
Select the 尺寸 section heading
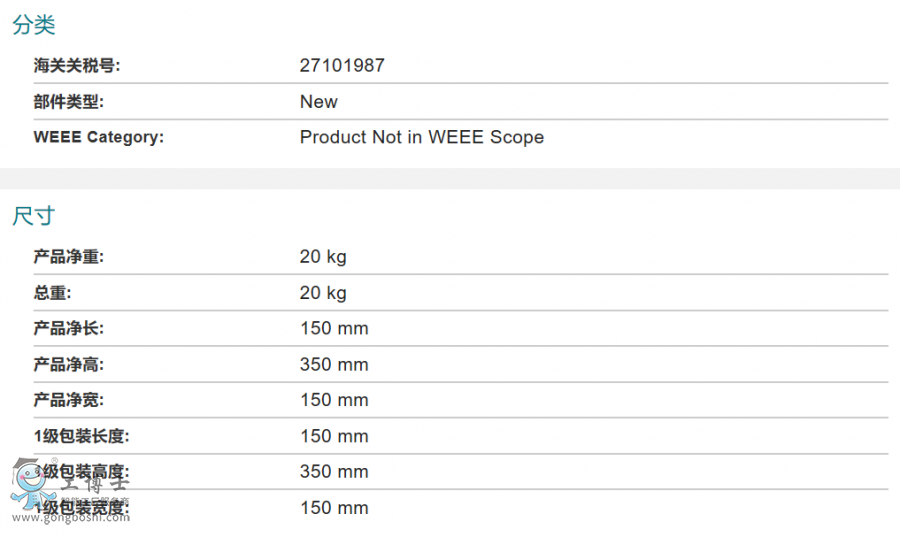coord(33,216)
